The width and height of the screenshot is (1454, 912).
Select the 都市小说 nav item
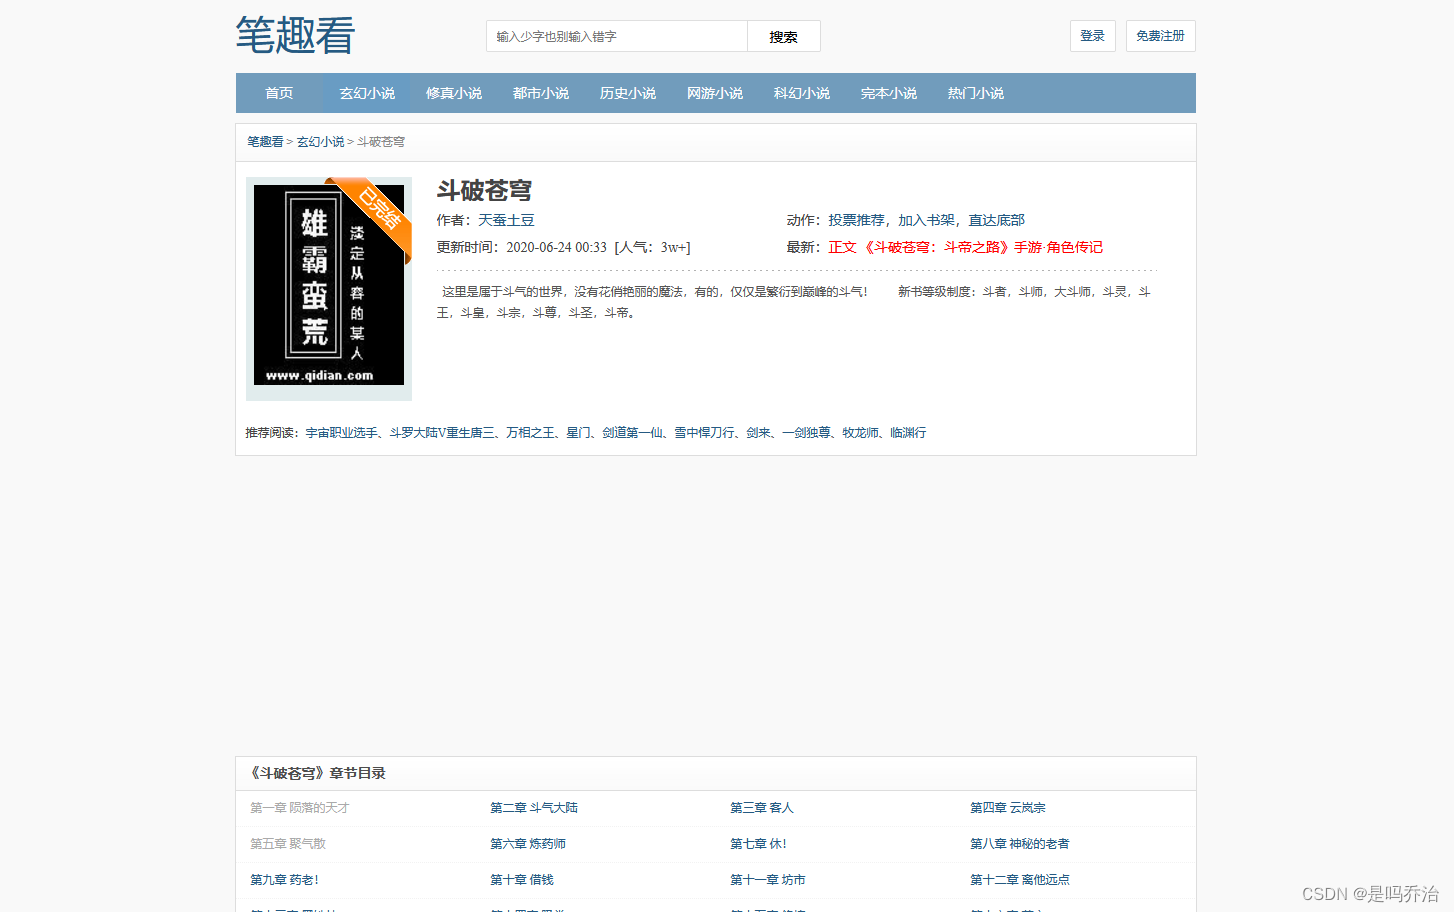[540, 93]
